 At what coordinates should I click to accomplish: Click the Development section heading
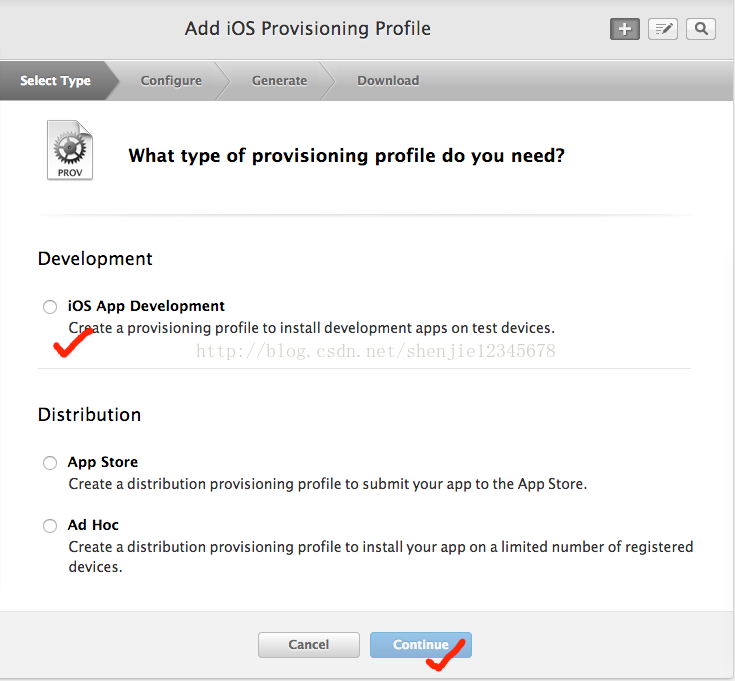pyautogui.click(x=95, y=258)
